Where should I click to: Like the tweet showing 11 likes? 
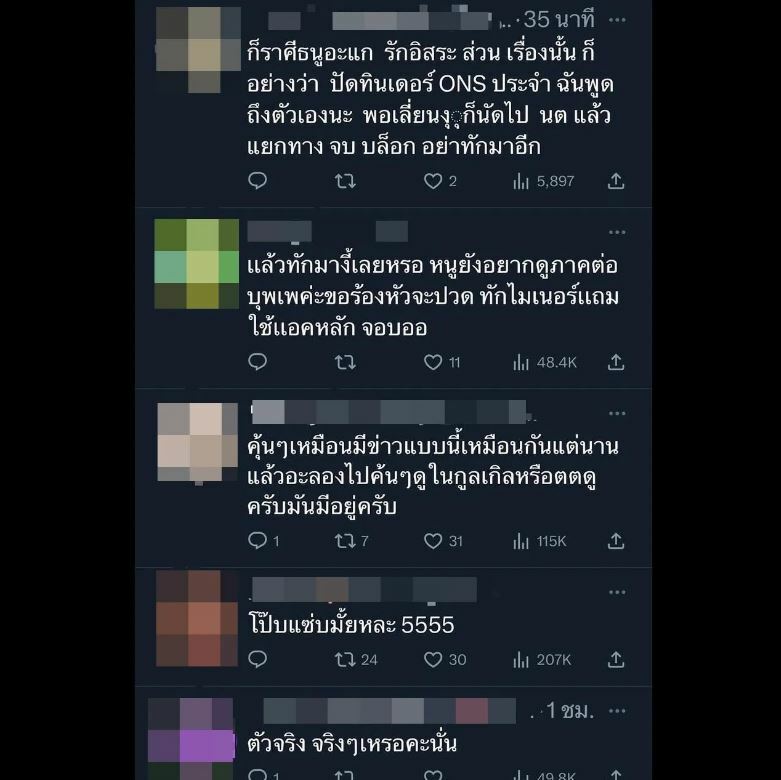[x=433, y=362]
